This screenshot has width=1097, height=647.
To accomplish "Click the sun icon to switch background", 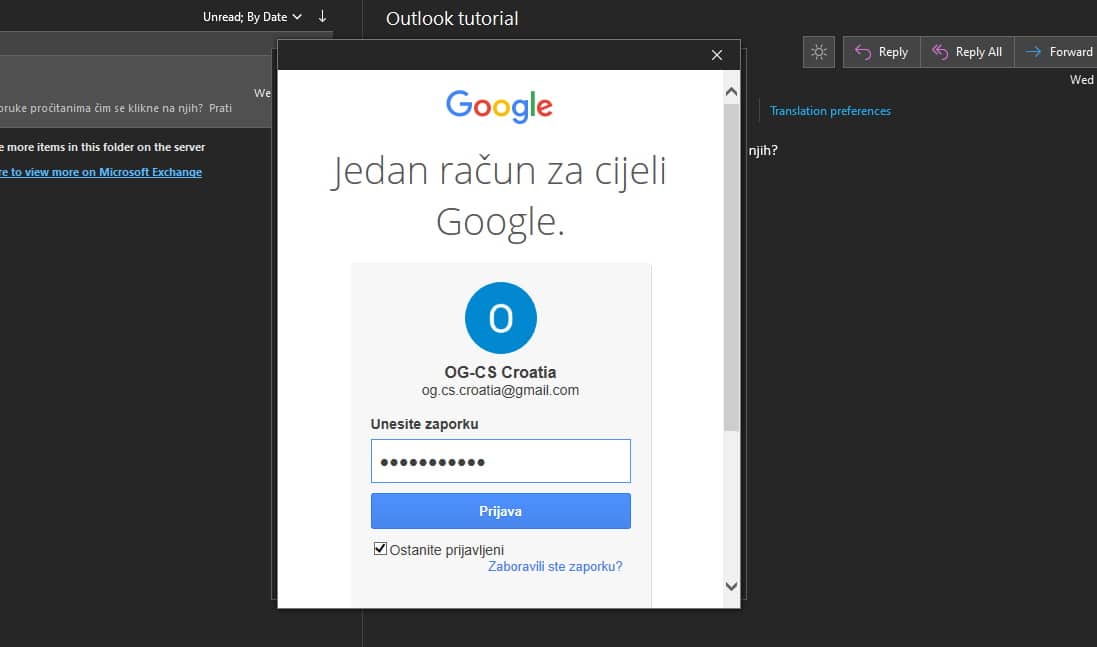I will pyautogui.click(x=818, y=52).
